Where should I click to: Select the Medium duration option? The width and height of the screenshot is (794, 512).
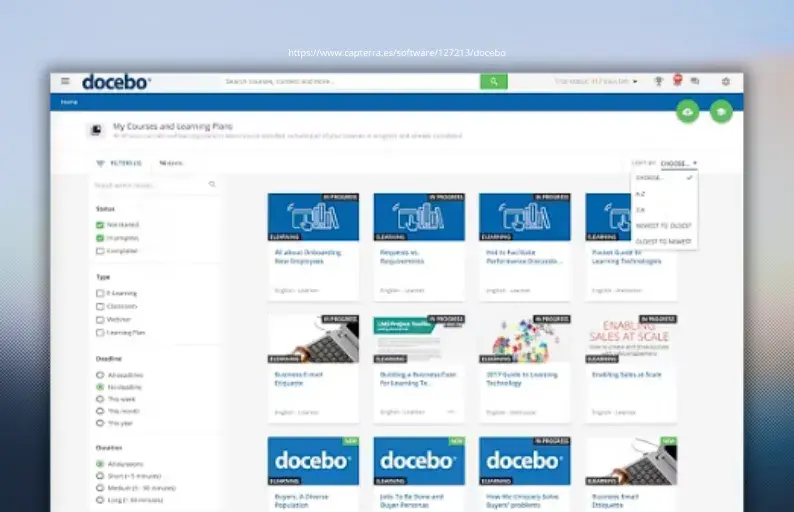pos(100,488)
